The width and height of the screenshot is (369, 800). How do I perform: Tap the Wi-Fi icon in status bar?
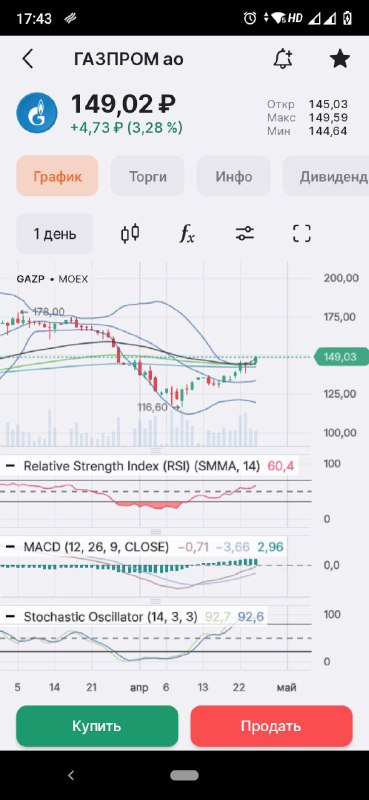click(x=279, y=18)
